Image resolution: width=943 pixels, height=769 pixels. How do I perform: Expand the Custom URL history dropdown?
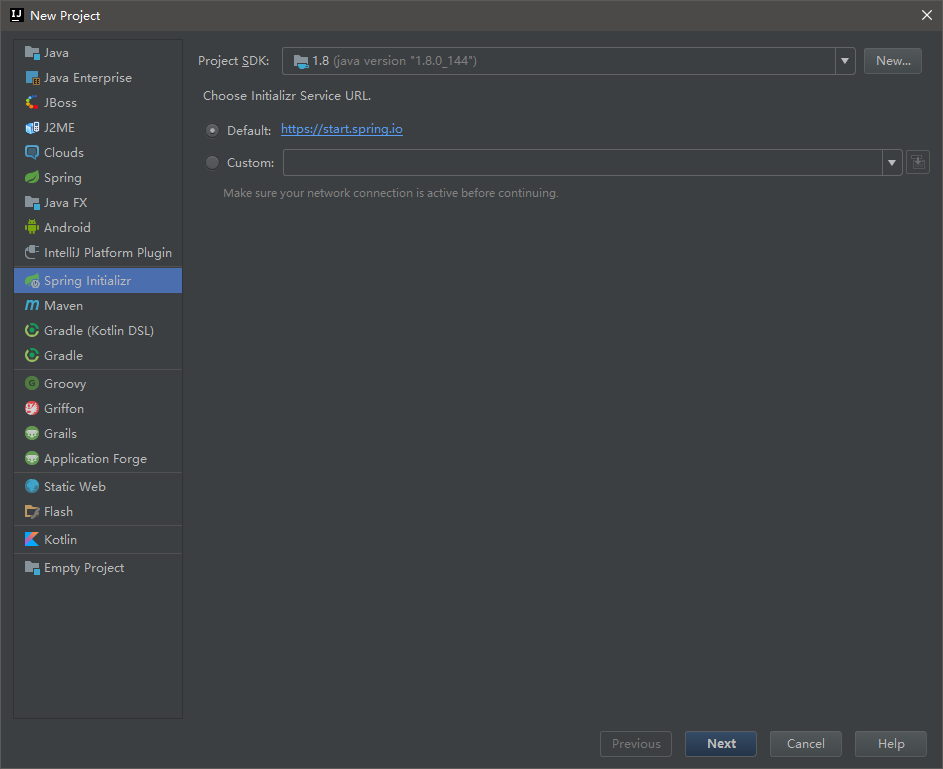891,162
